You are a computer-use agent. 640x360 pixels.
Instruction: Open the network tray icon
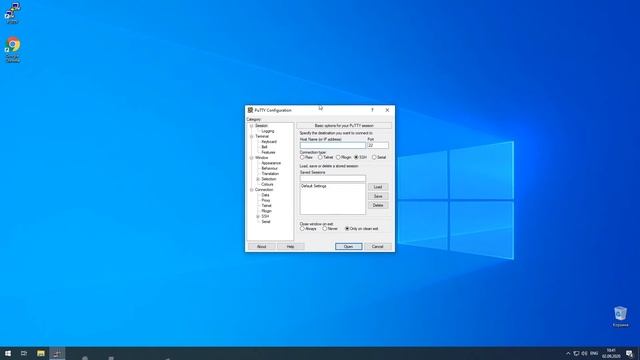click(576, 353)
